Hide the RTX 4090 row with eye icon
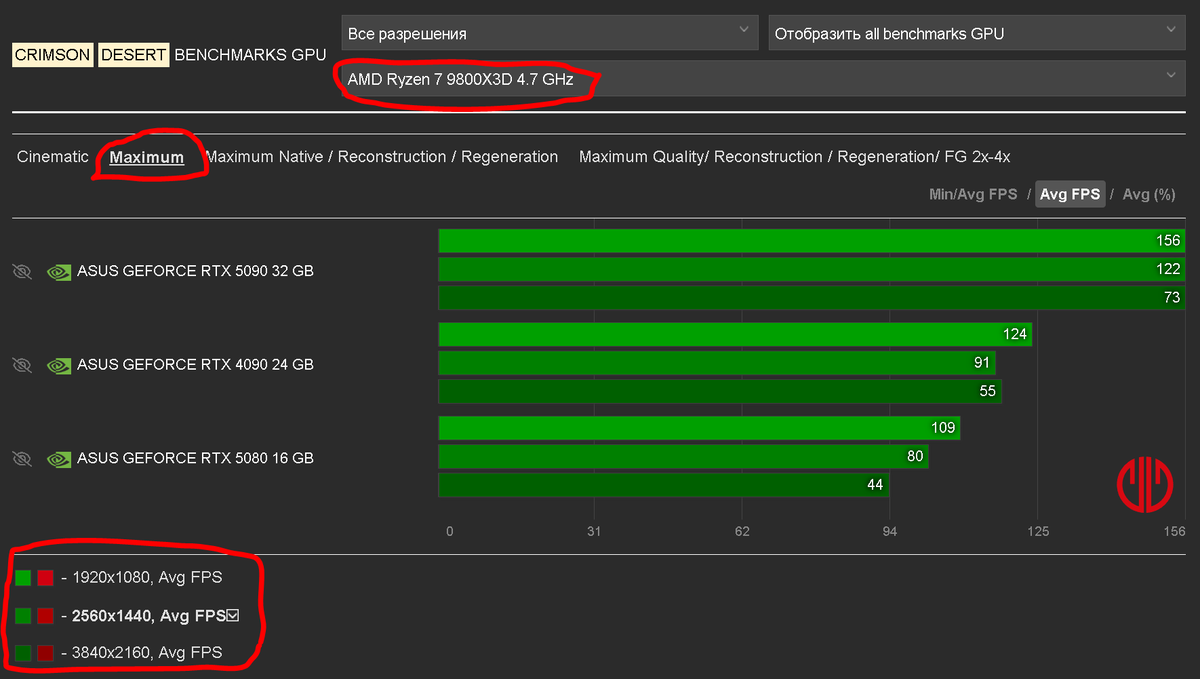Image resolution: width=1200 pixels, height=679 pixels. pyautogui.click(x=22, y=365)
